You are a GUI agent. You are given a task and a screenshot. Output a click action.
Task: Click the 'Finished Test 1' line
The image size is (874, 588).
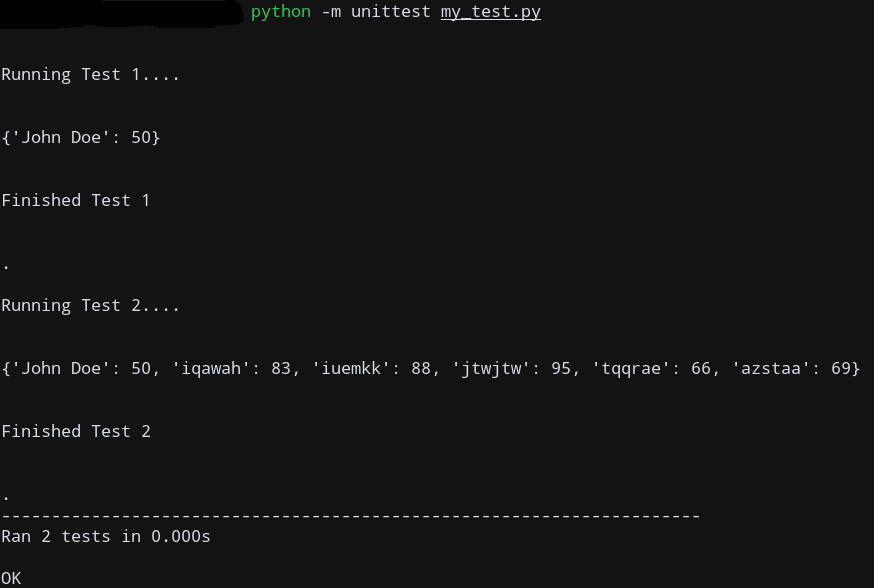[75, 200]
